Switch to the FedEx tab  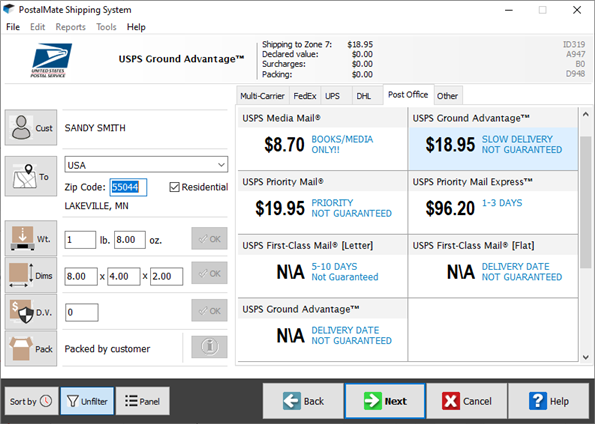pos(305,96)
